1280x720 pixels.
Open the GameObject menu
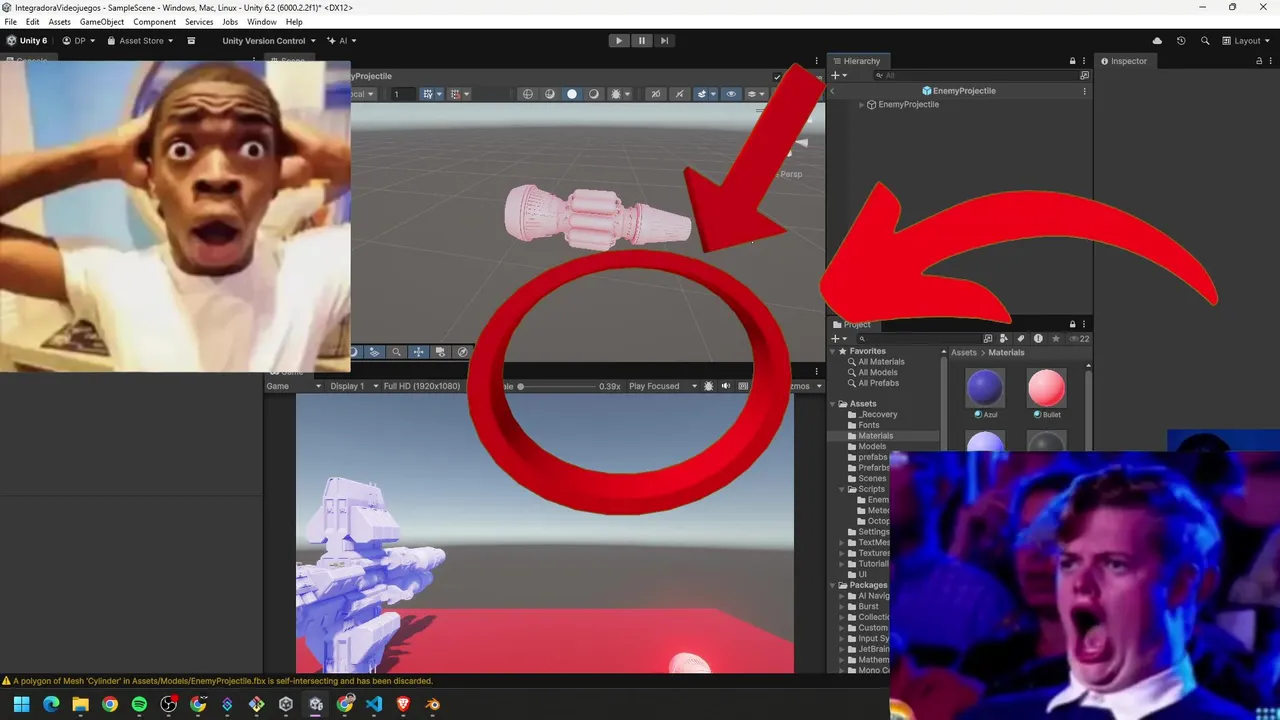coord(102,22)
